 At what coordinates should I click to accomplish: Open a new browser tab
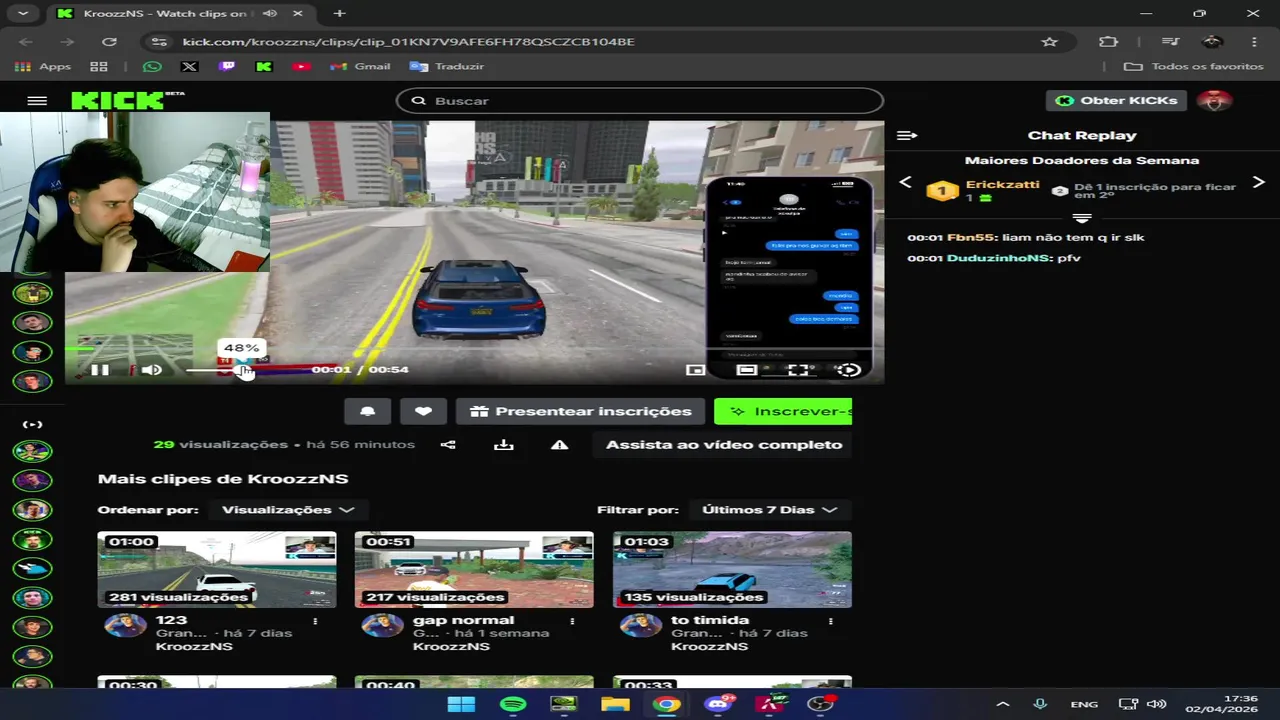(x=340, y=14)
